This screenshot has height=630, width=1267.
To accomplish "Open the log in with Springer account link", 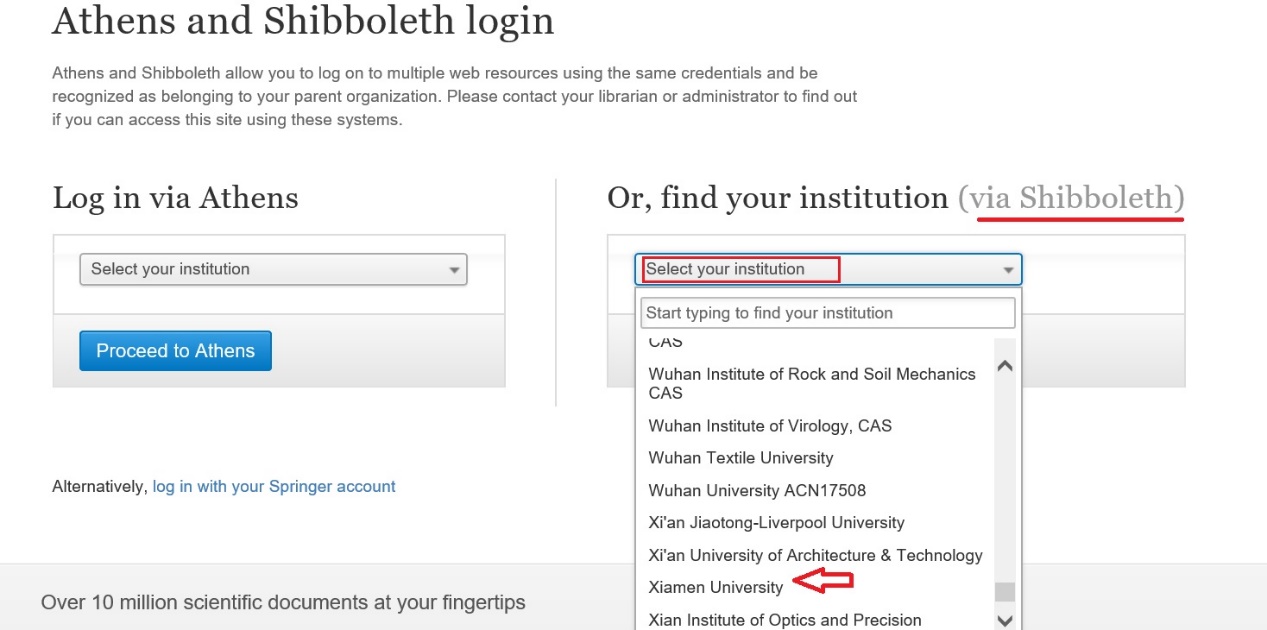I will [274, 487].
